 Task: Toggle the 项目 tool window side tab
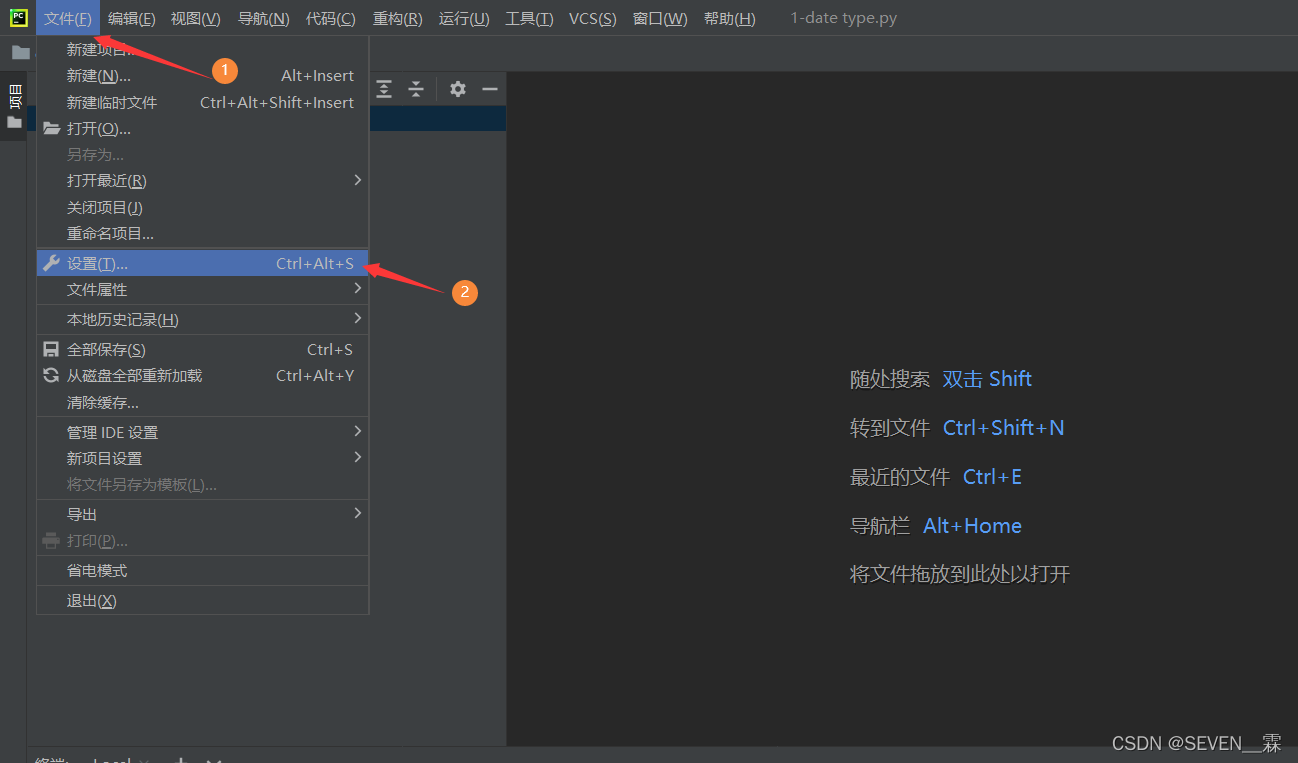pyautogui.click(x=14, y=98)
